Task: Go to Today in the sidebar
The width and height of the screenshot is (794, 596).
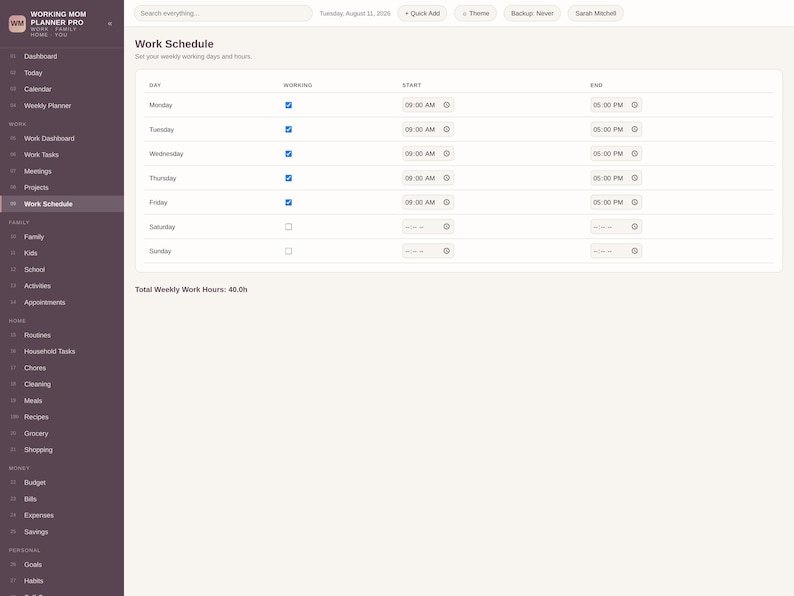Action: click(62, 72)
